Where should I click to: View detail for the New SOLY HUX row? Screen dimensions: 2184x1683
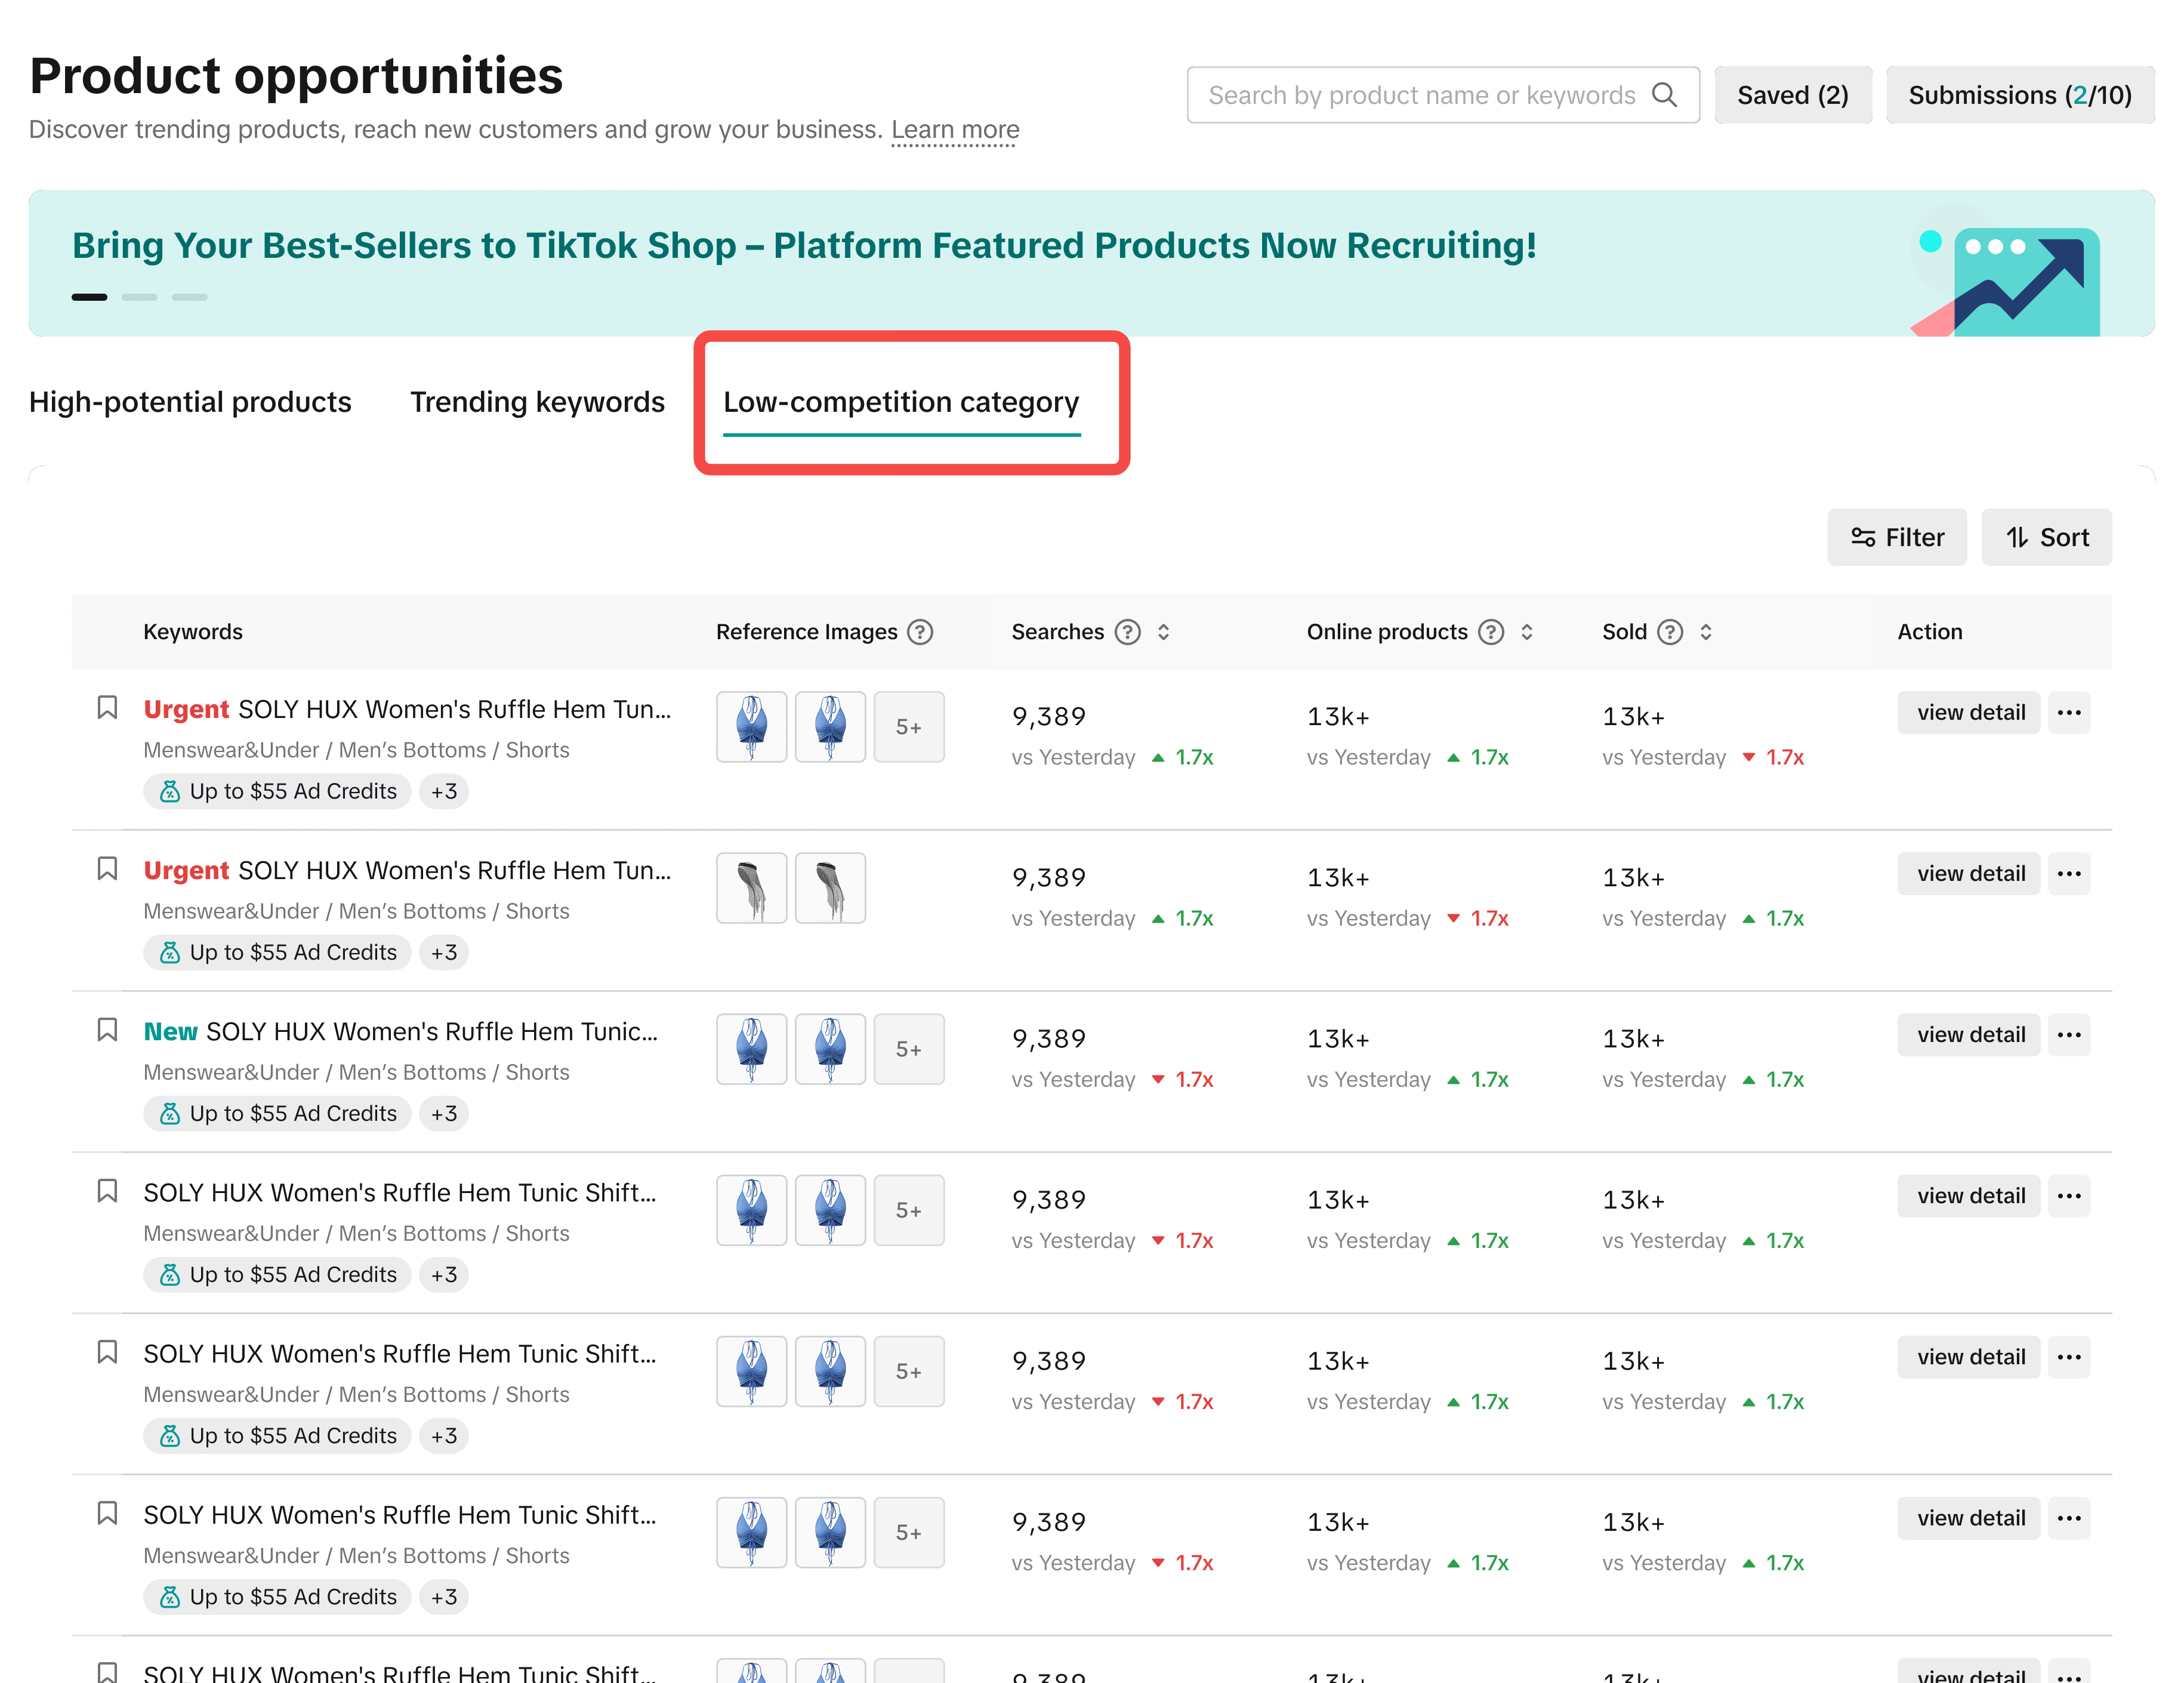[x=1969, y=1035]
